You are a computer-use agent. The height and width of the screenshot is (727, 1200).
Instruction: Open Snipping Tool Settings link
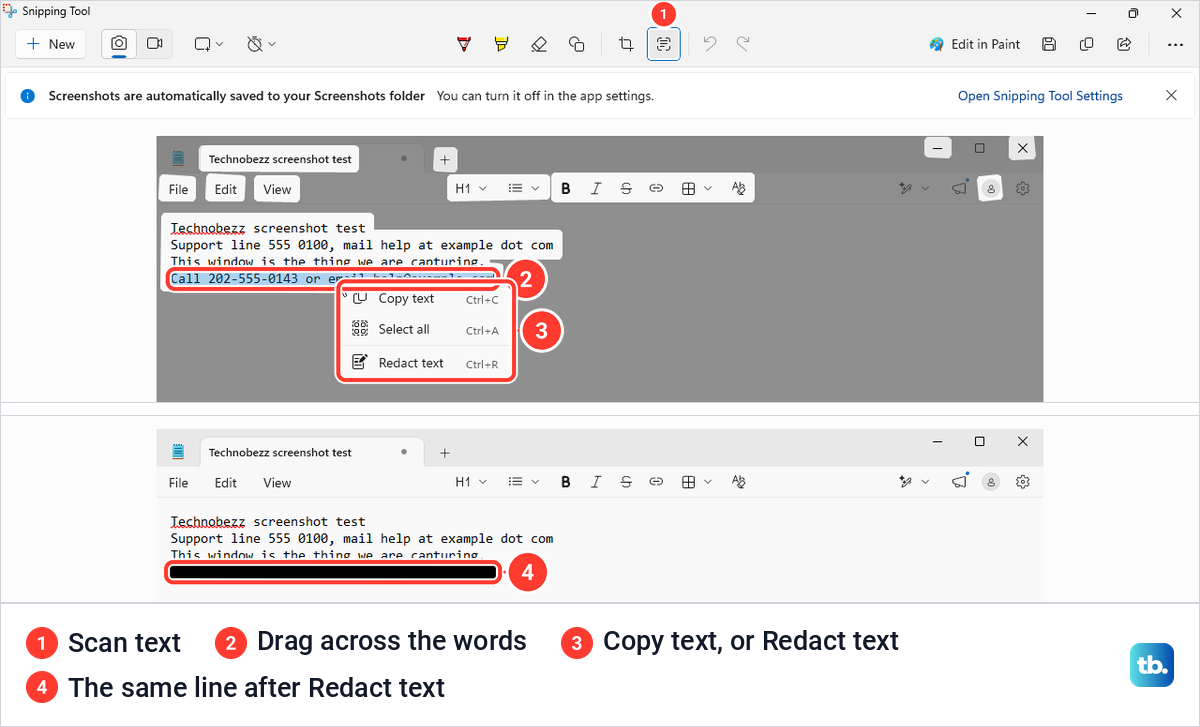click(x=1040, y=96)
